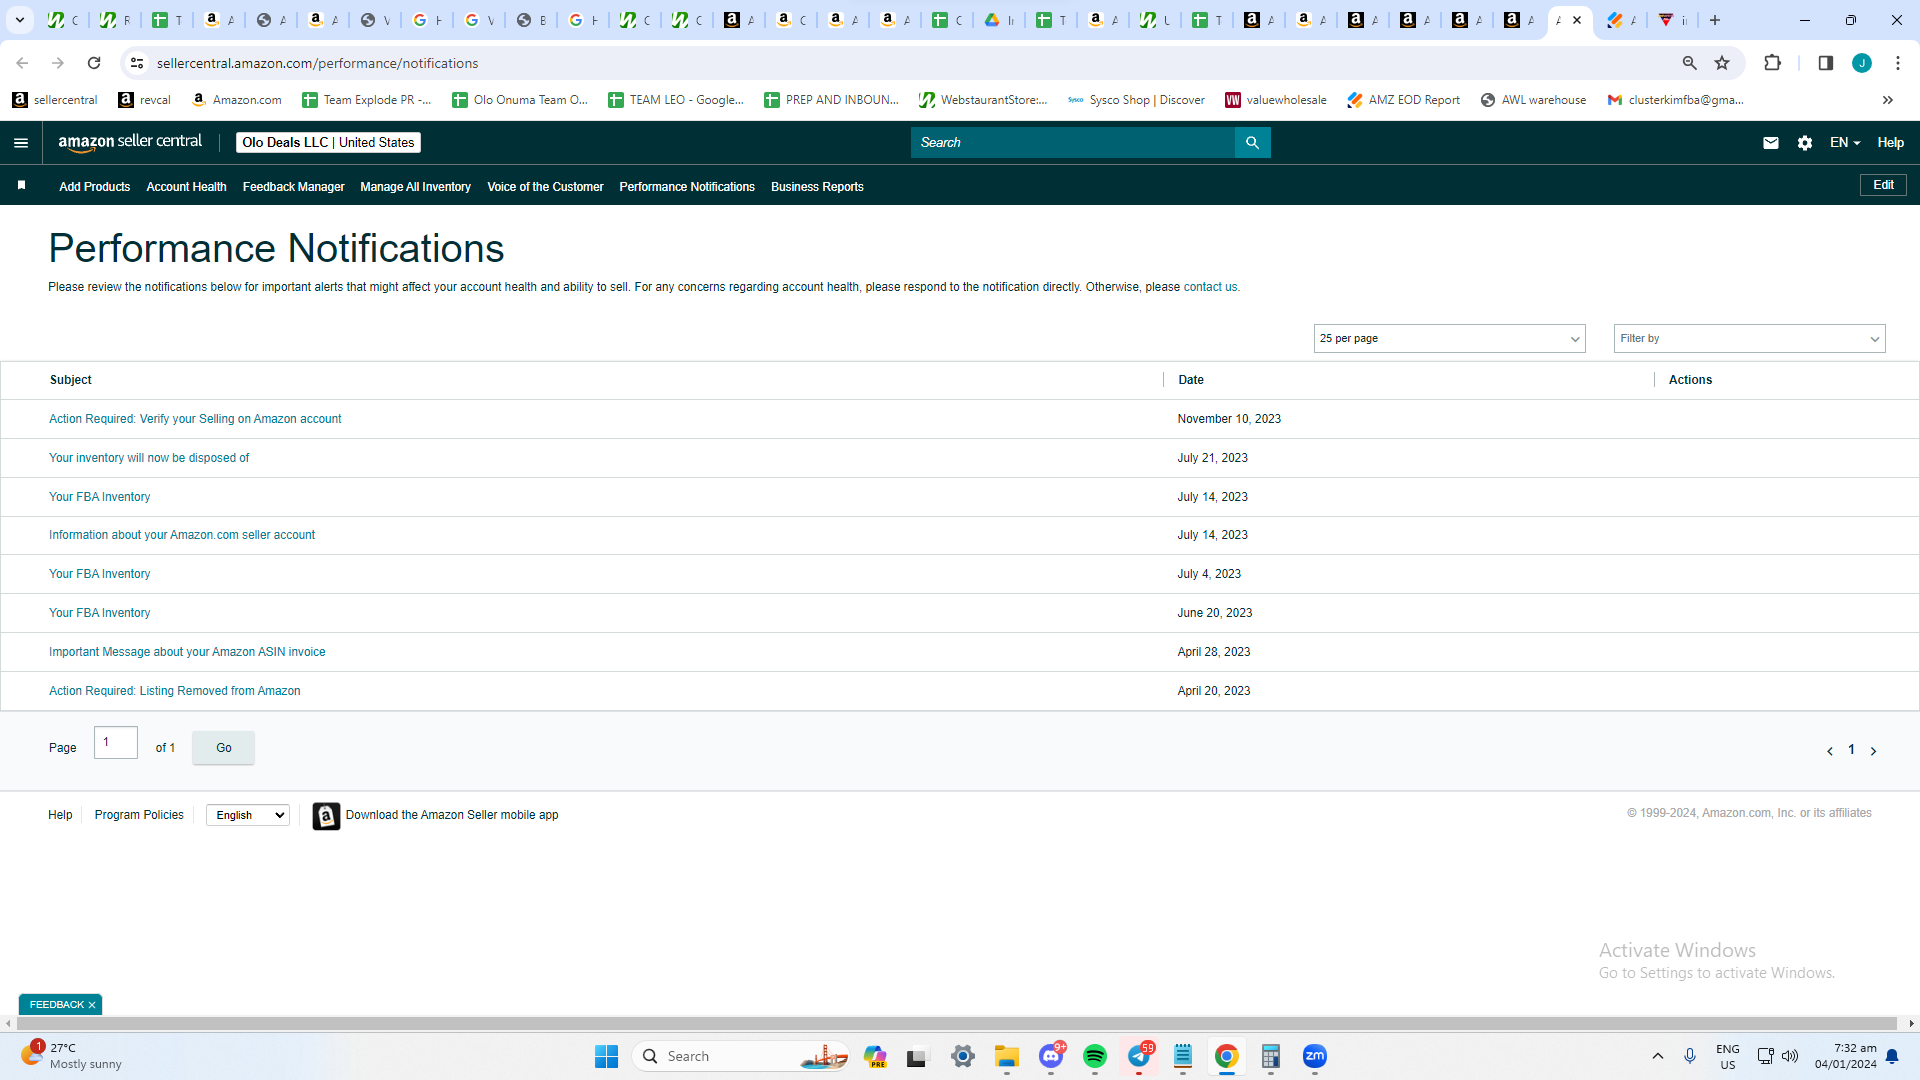1920x1080 pixels.
Task: Click the Amazon Seller Central logo
Action: (130, 142)
